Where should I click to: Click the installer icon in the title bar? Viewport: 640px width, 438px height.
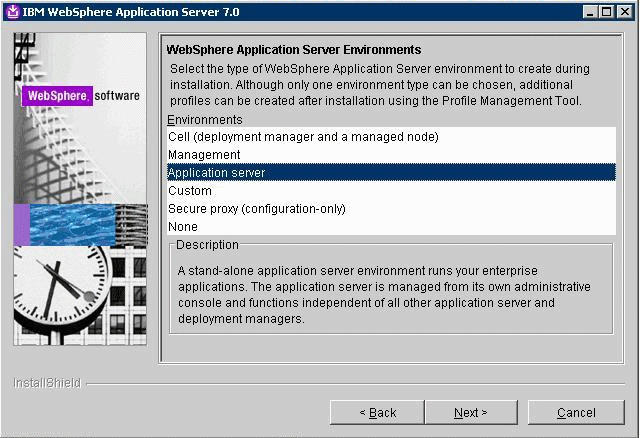[12, 11]
